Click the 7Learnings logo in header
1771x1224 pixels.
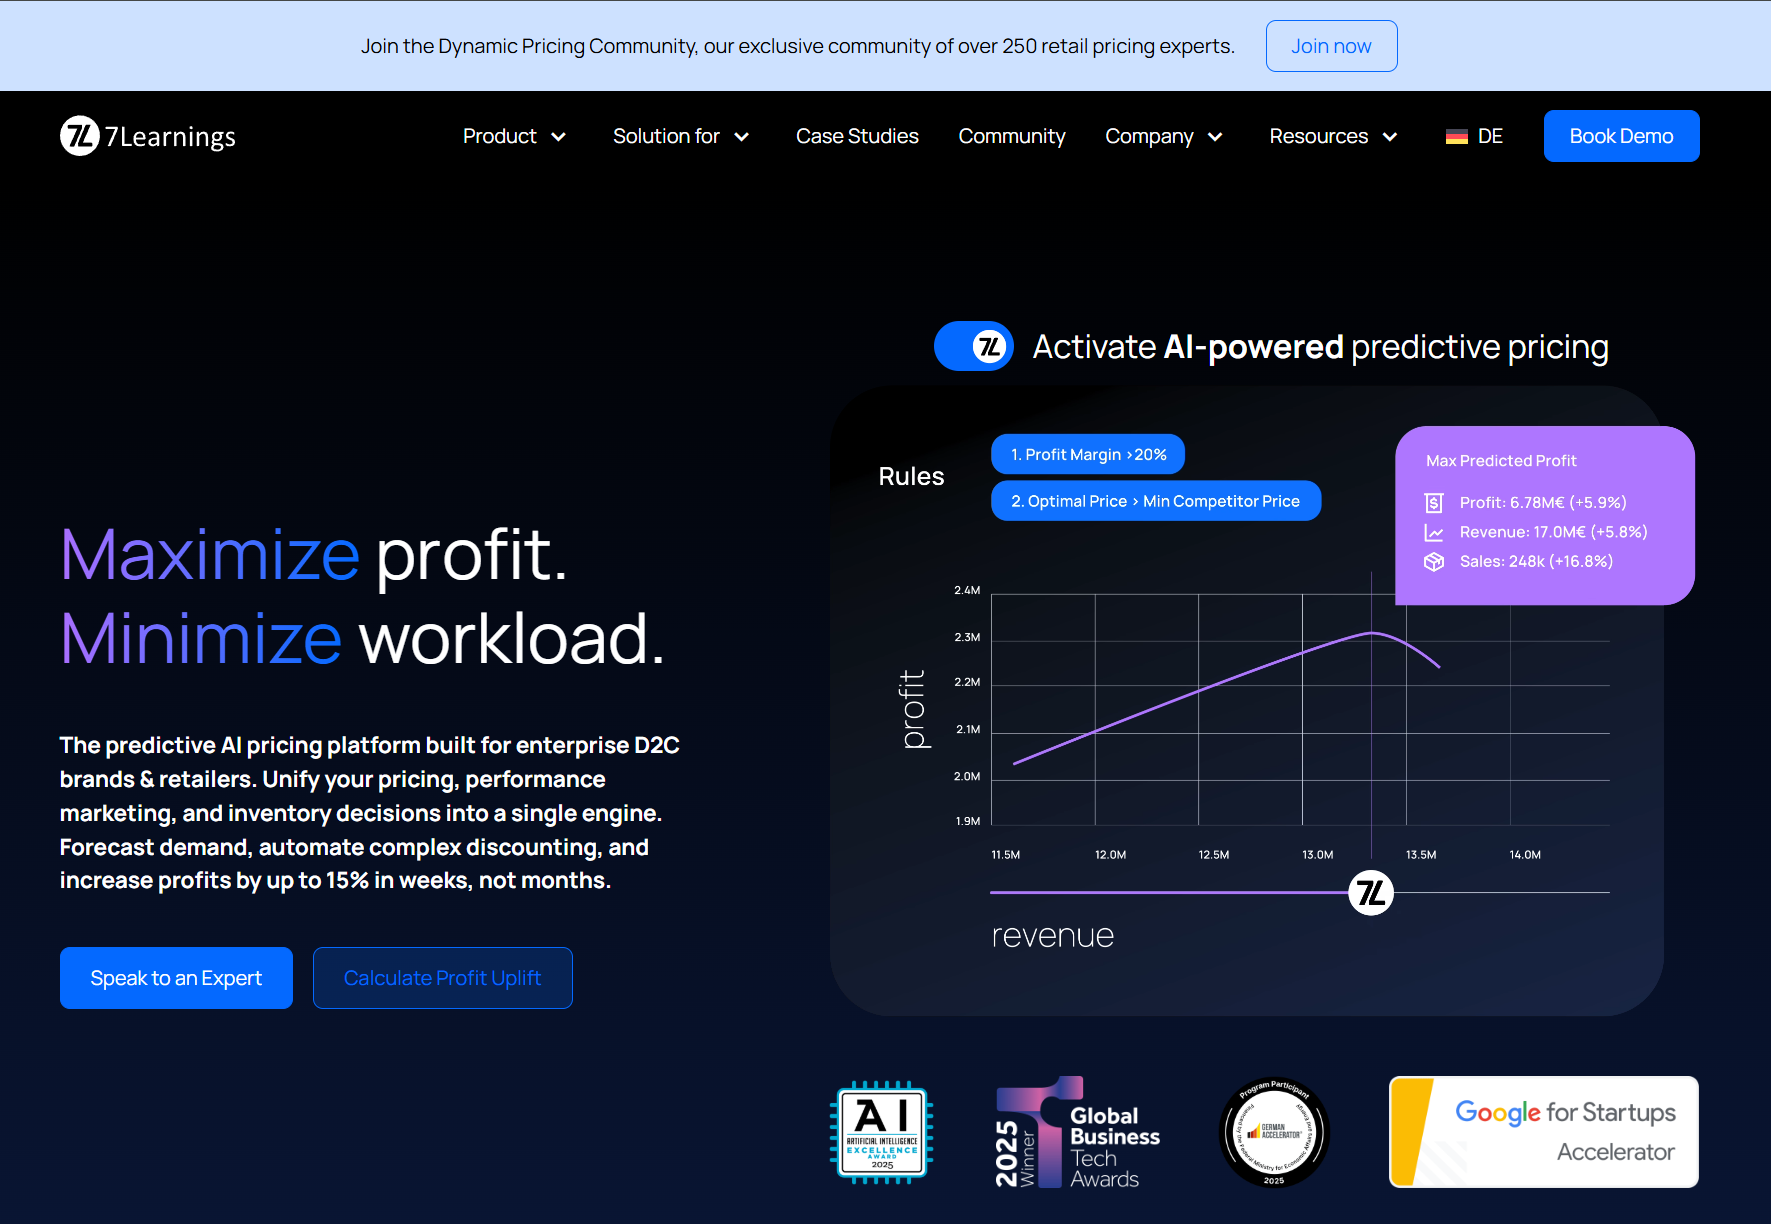point(148,136)
